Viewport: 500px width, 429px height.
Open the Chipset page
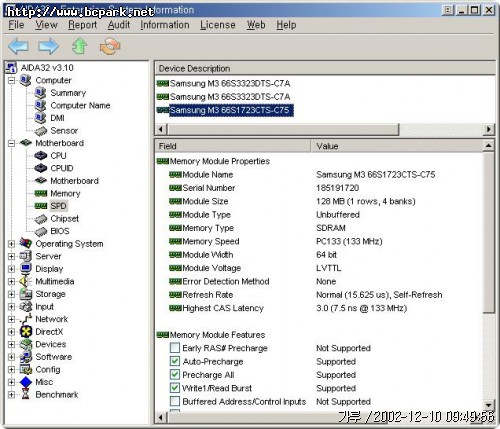[64, 219]
